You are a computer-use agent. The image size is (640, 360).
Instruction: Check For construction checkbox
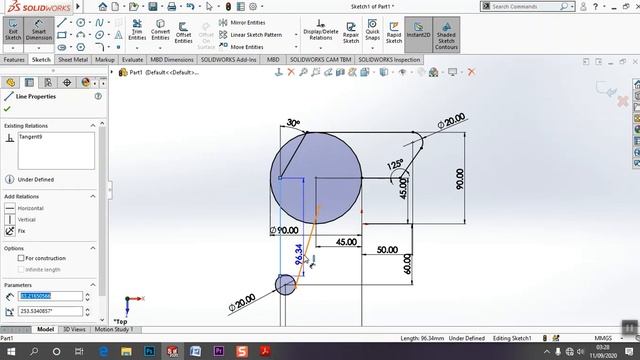[x=21, y=258]
